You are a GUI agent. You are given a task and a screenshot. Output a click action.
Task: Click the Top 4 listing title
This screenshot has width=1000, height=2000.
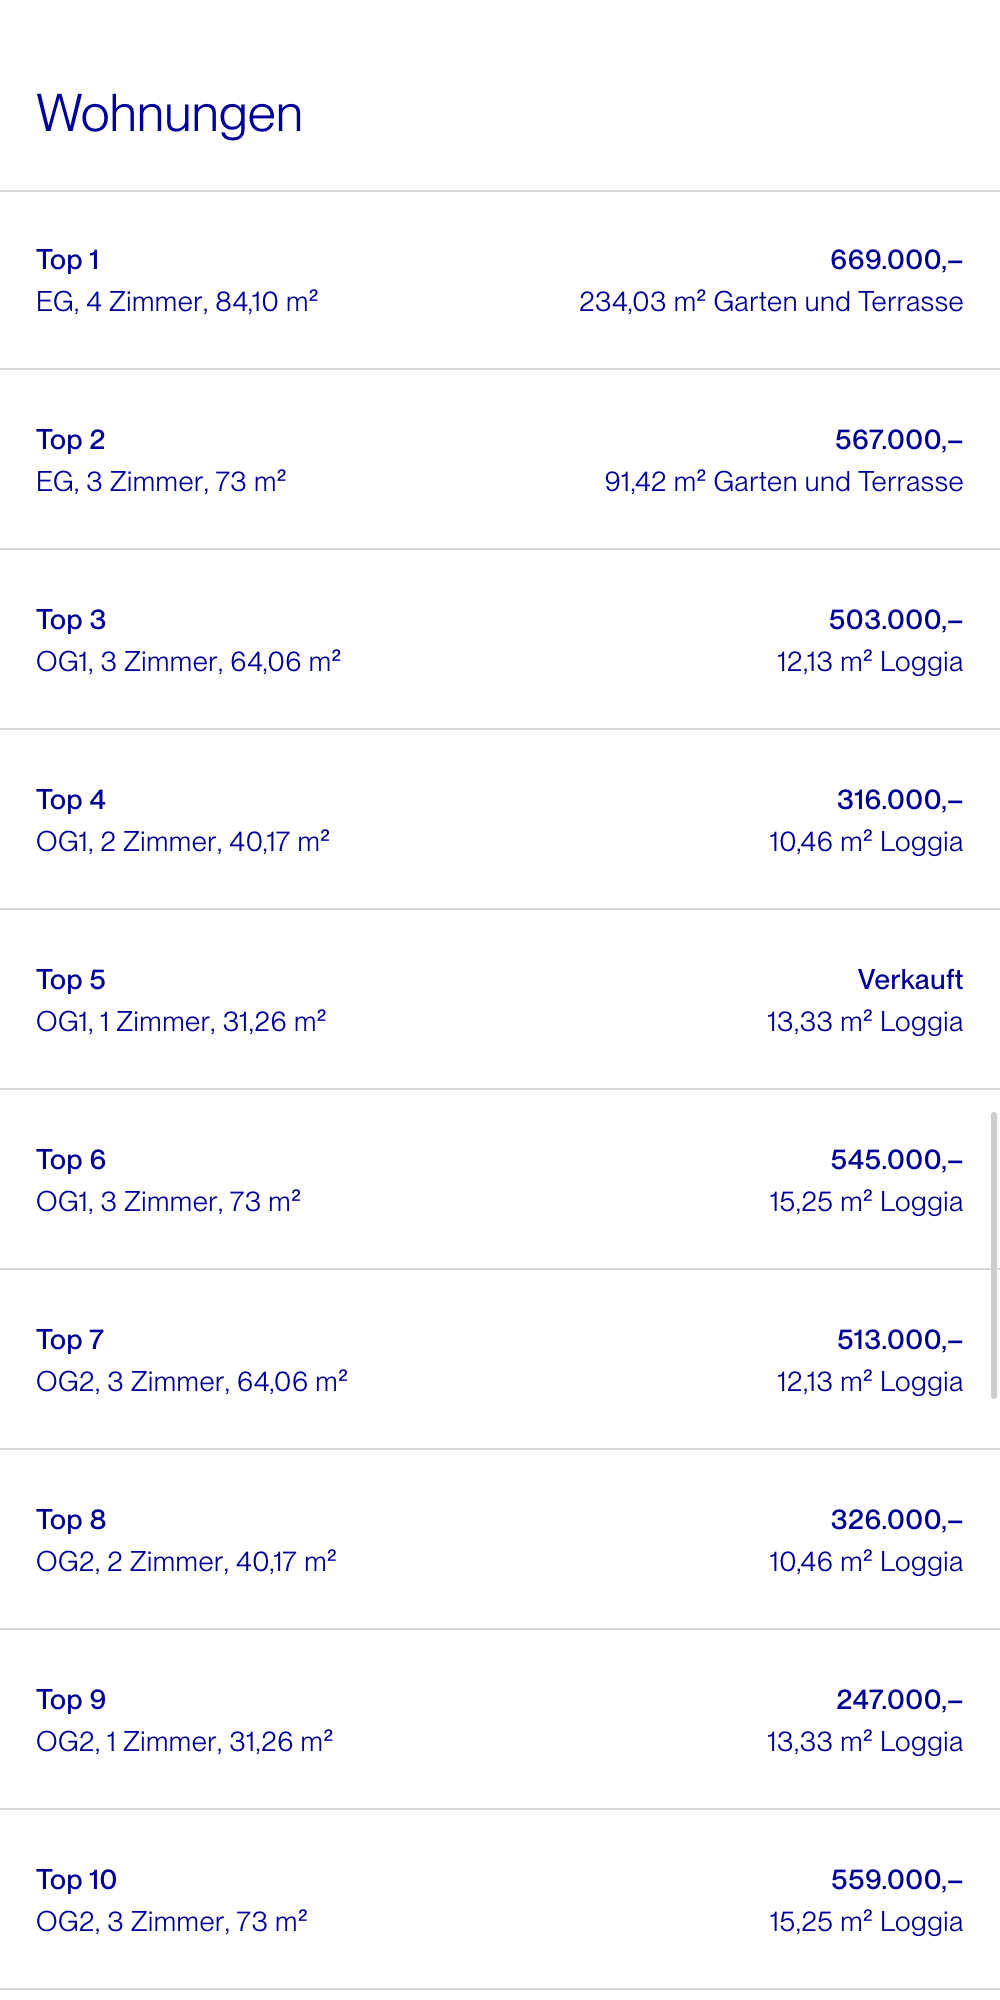pos(71,800)
